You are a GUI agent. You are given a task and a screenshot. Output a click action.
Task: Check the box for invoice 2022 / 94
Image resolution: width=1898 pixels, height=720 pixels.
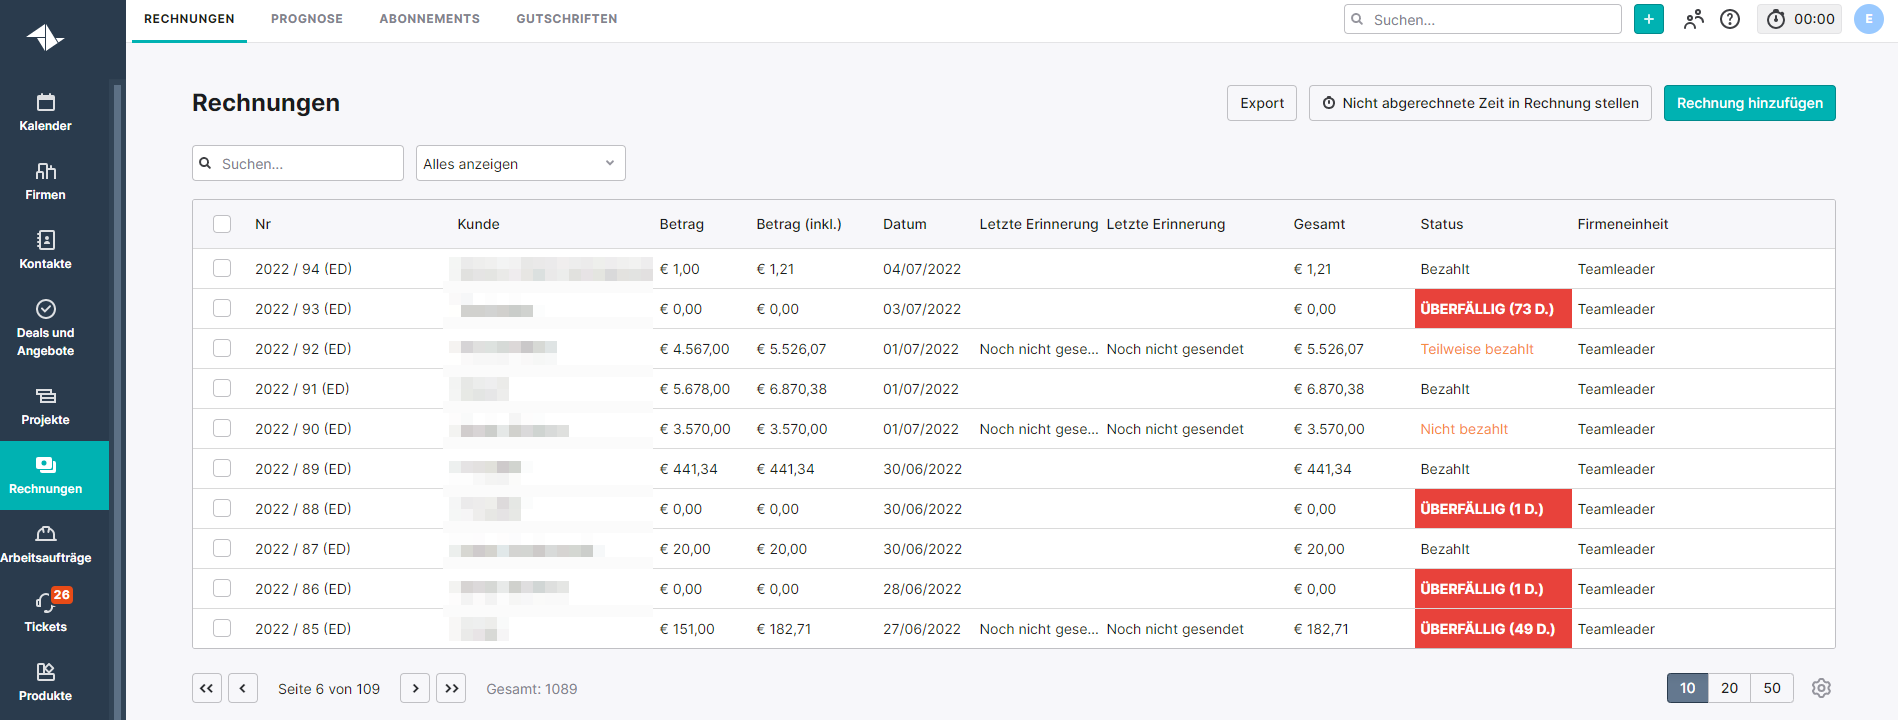(222, 268)
